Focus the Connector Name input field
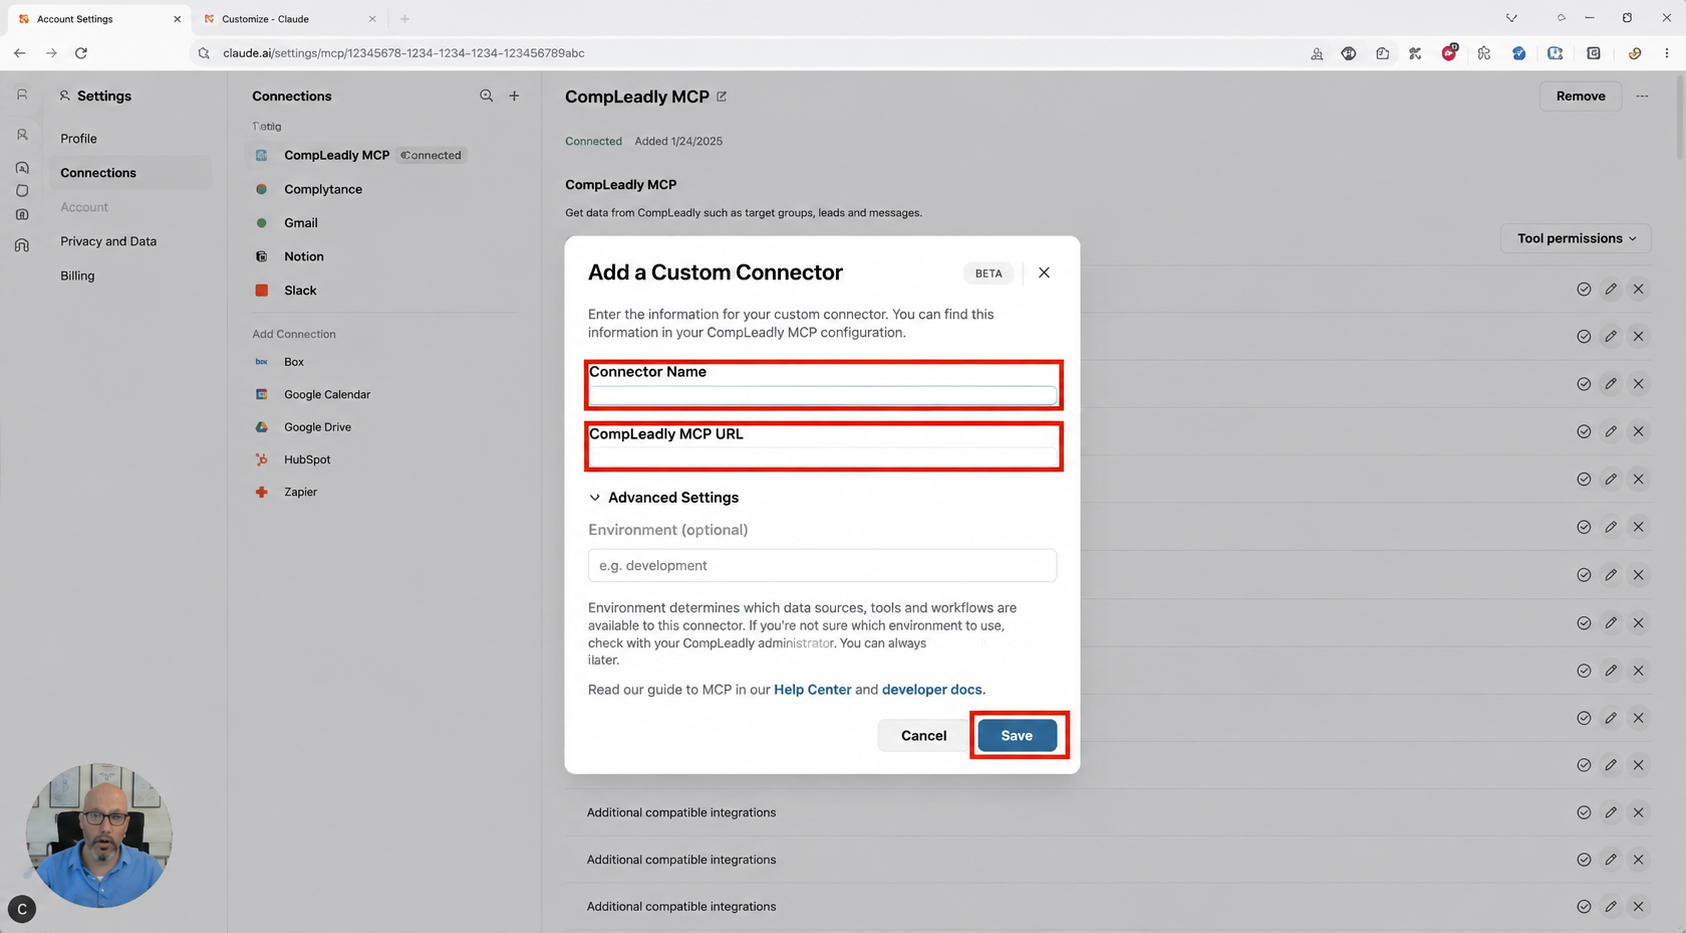Image resolution: width=1686 pixels, height=933 pixels. 822,396
